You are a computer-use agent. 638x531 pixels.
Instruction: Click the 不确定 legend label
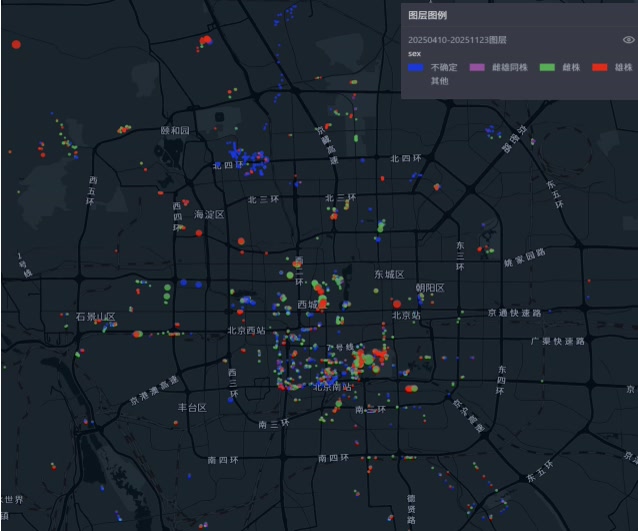coord(441,67)
